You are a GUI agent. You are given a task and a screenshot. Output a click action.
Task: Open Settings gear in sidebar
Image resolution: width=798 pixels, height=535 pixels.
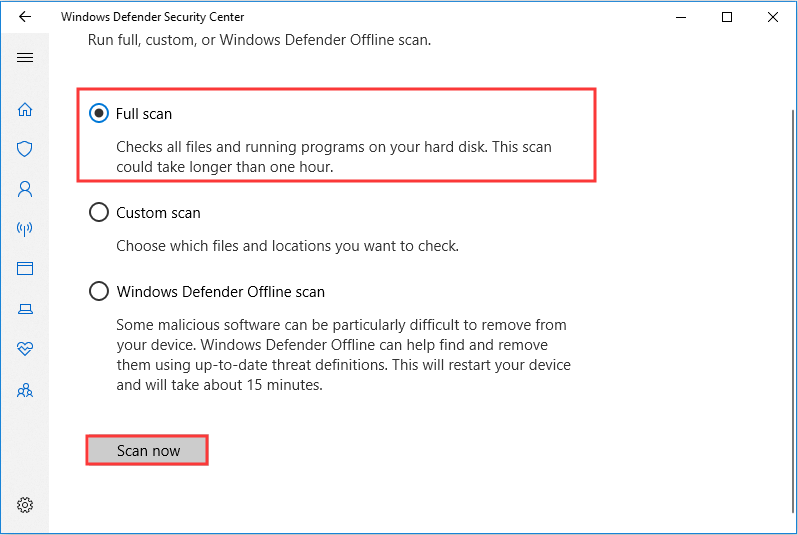(x=25, y=504)
